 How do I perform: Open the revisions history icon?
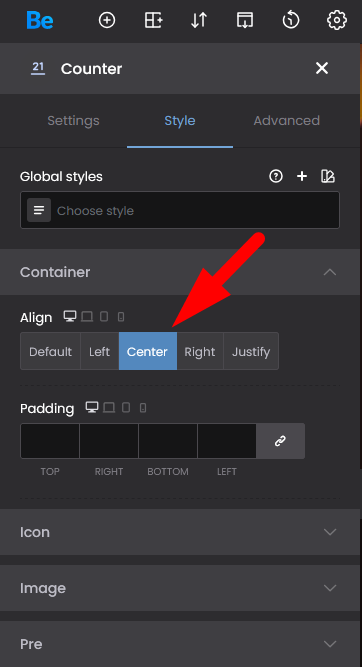(291, 20)
